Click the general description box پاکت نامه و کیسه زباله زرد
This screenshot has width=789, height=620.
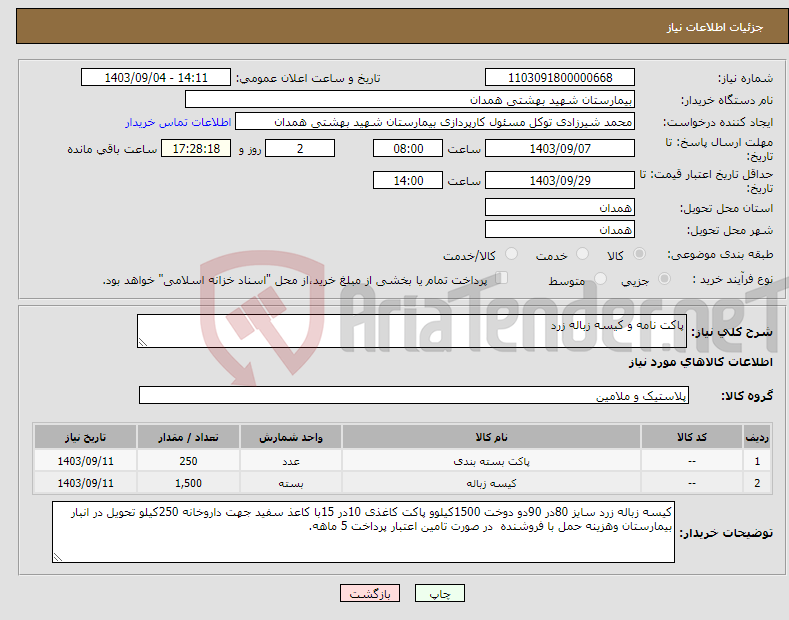pyautogui.click(x=412, y=331)
